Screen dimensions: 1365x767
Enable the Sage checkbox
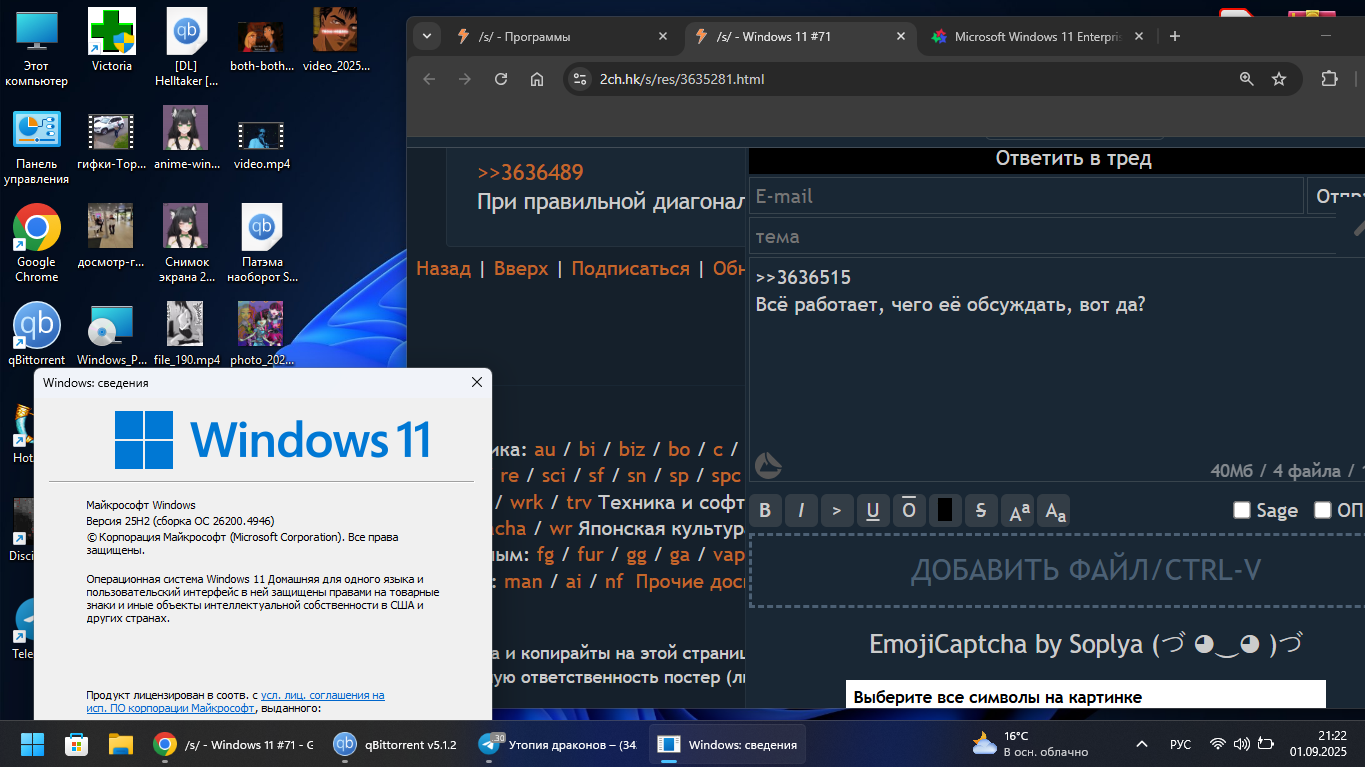[1241, 510]
